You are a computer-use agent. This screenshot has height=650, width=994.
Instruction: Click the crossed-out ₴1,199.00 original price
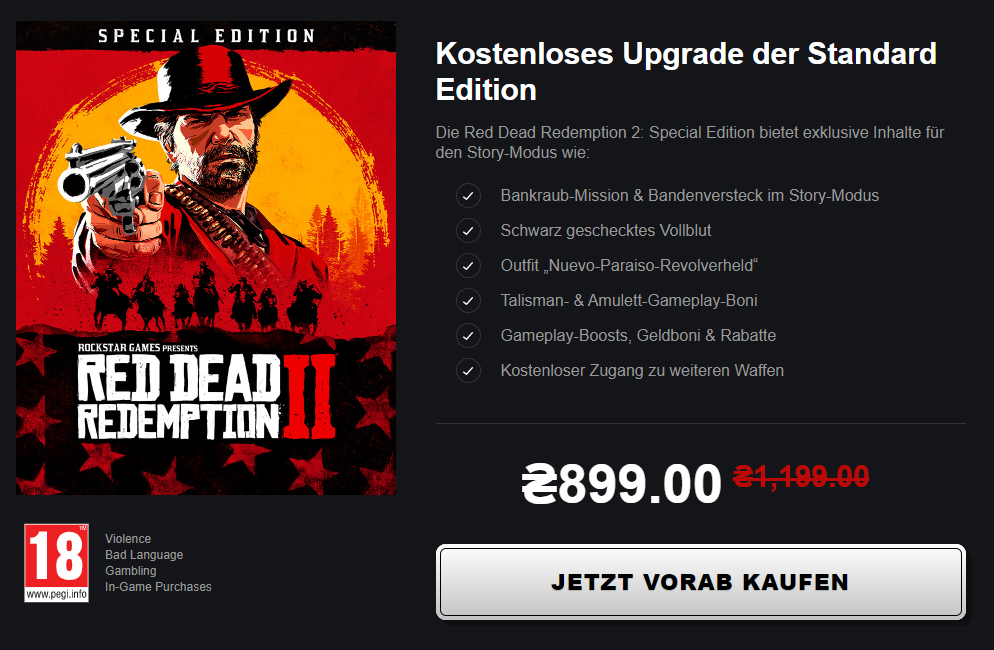[x=801, y=476]
